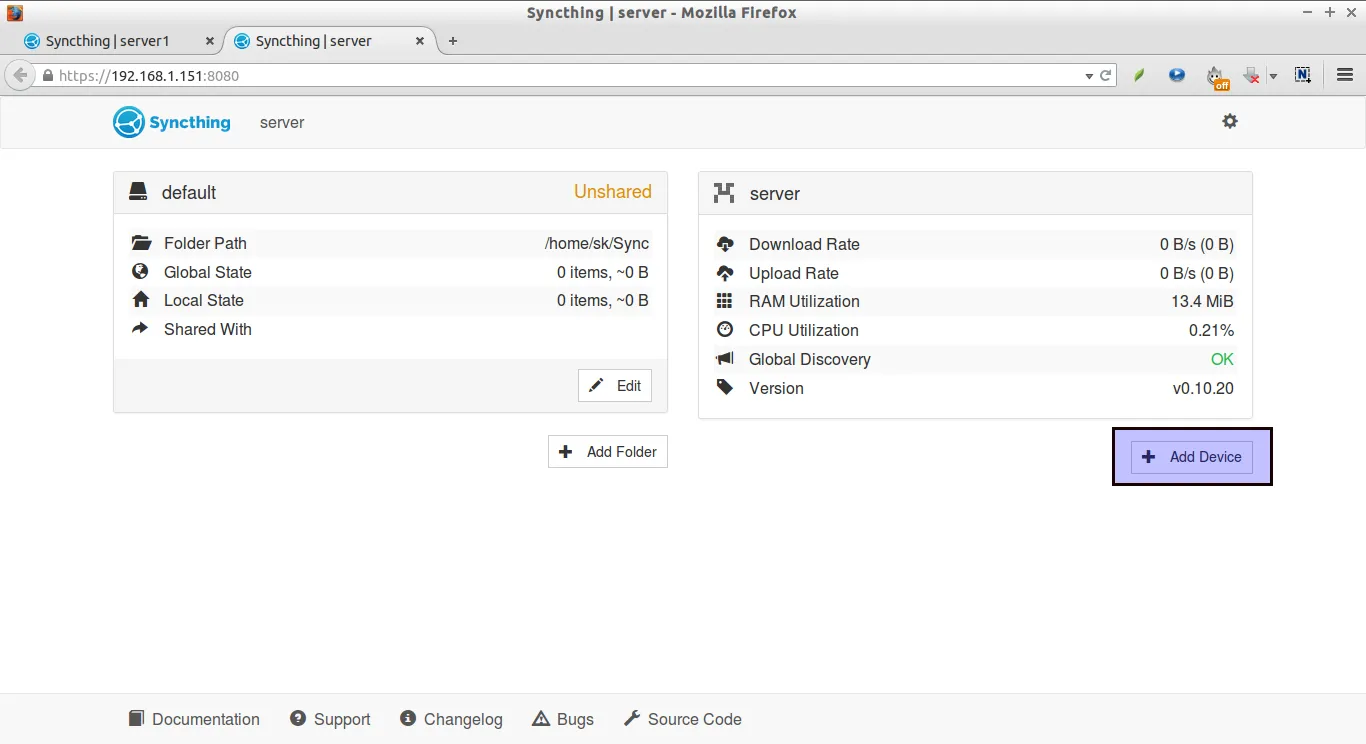Expand the URL bar history dropdown
1366x744 pixels.
1089,76
